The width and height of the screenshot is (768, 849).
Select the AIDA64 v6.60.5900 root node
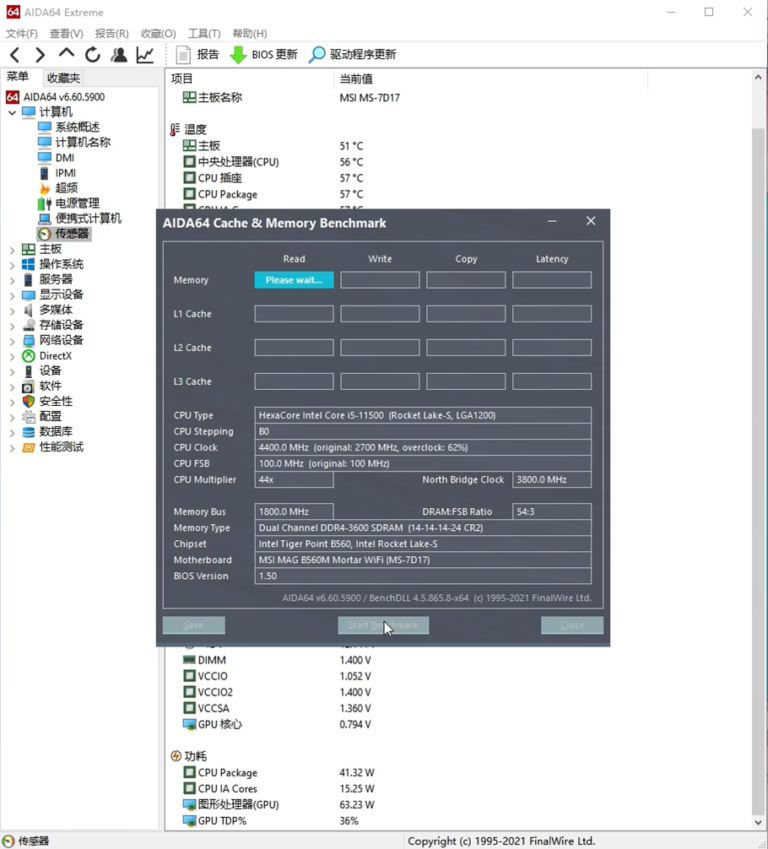tap(56, 97)
